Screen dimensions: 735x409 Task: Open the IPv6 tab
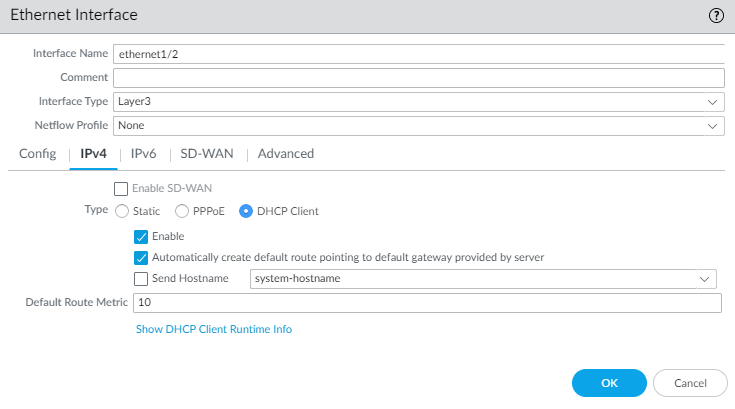(x=143, y=154)
